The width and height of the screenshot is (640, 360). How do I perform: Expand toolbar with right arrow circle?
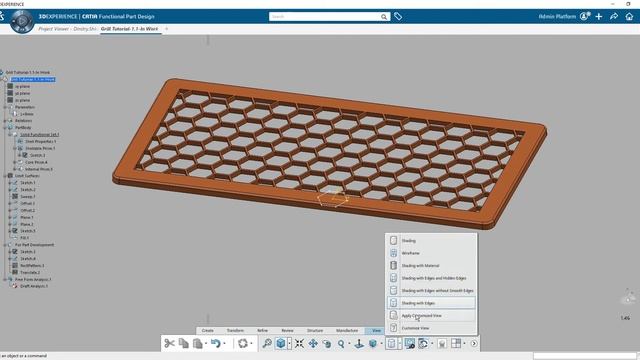coord(474,344)
